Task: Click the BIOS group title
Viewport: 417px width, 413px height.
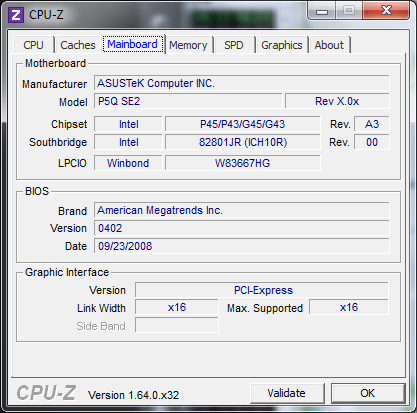Action: pos(37,191)
